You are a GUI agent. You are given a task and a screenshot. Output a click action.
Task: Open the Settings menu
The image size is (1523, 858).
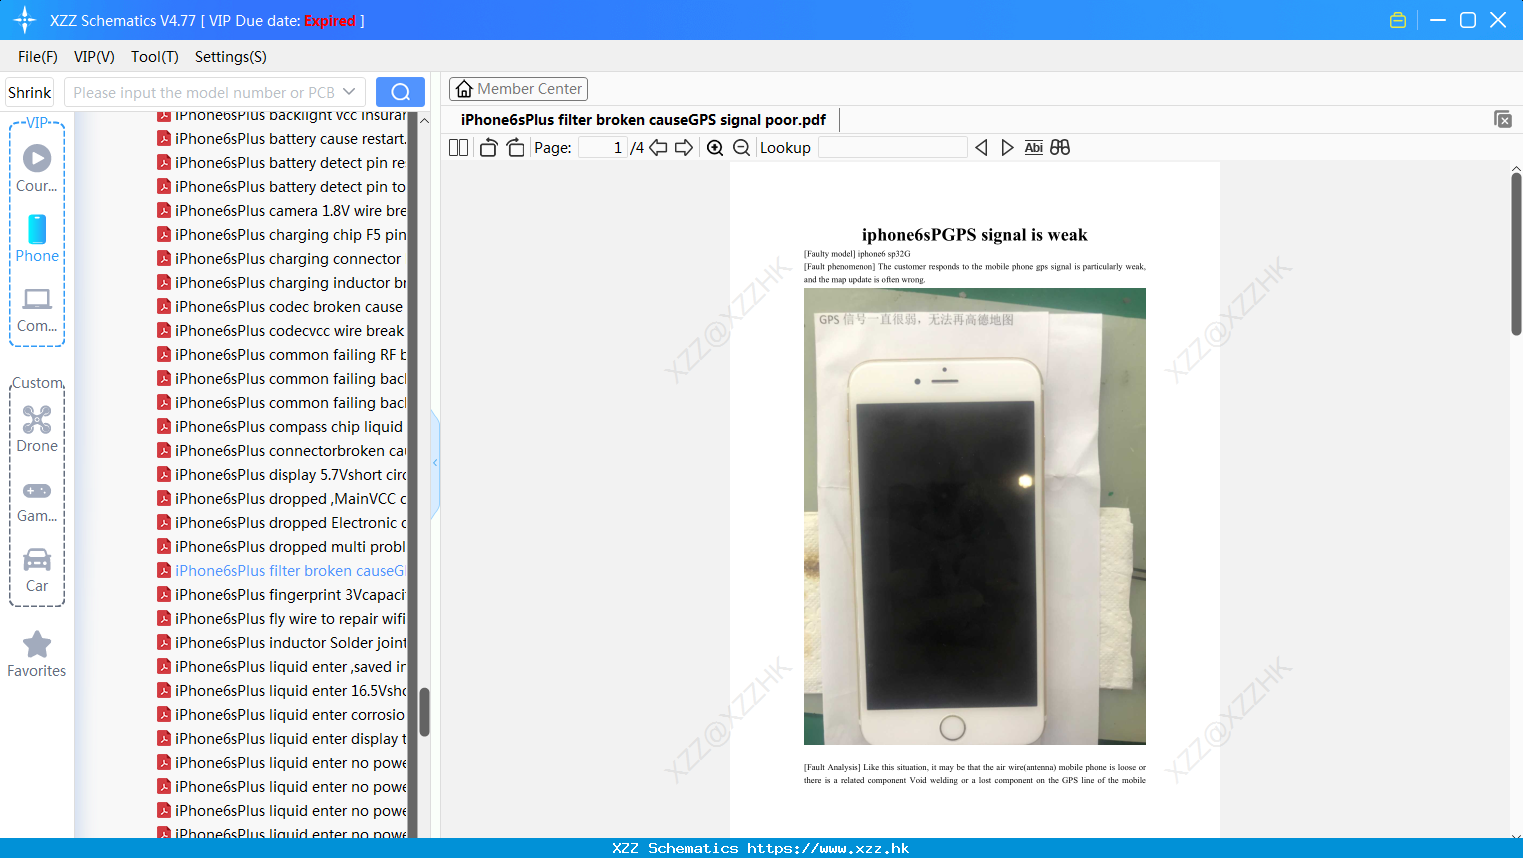pyautogui.click(x=231, y=57)
